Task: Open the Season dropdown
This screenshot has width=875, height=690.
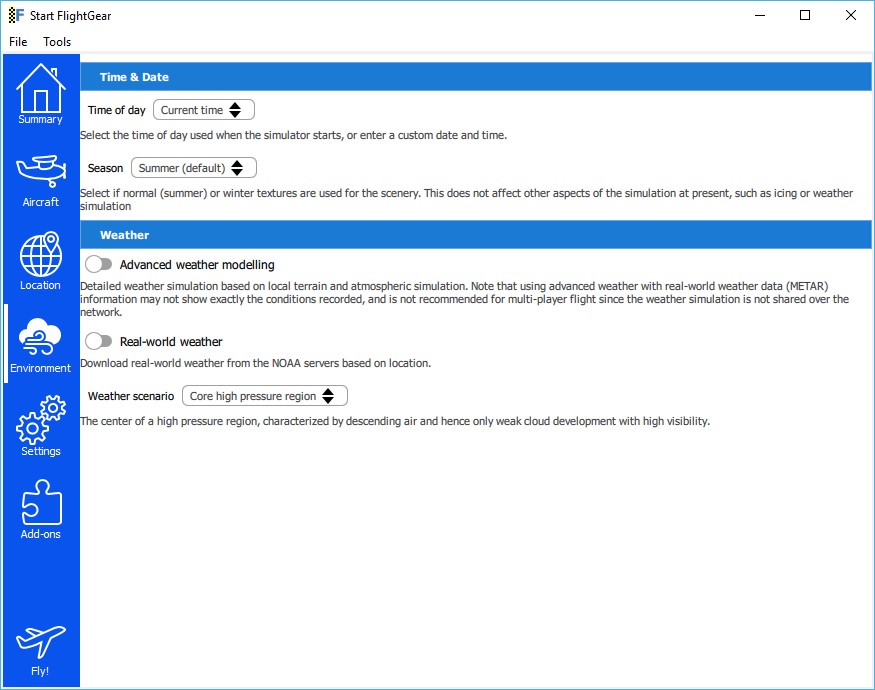Action: [194, 168]
